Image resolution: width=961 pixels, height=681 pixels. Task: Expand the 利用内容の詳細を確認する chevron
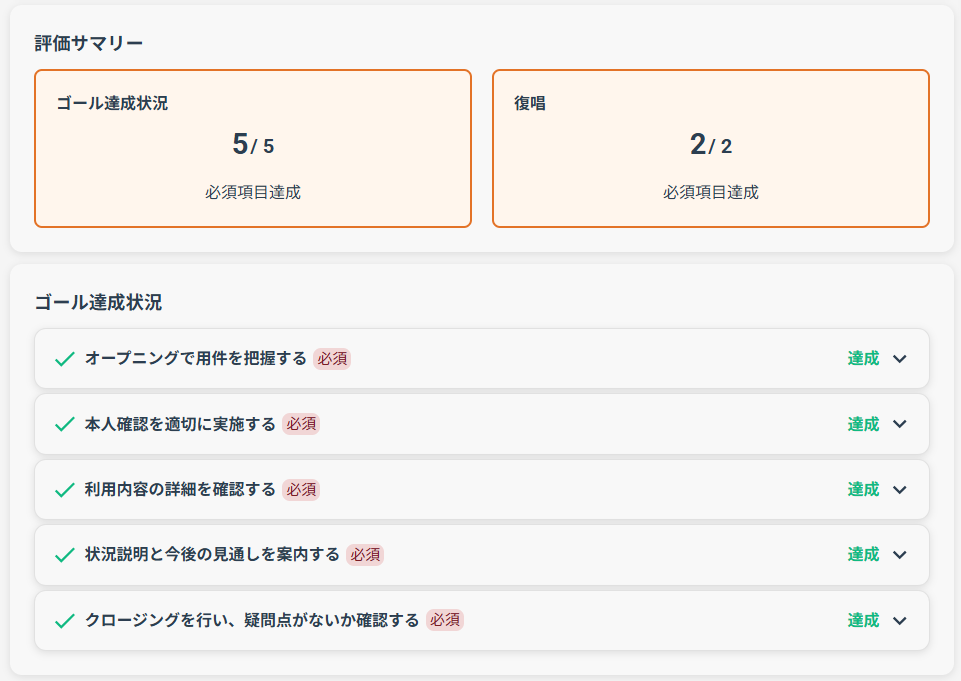pos(900,490)
